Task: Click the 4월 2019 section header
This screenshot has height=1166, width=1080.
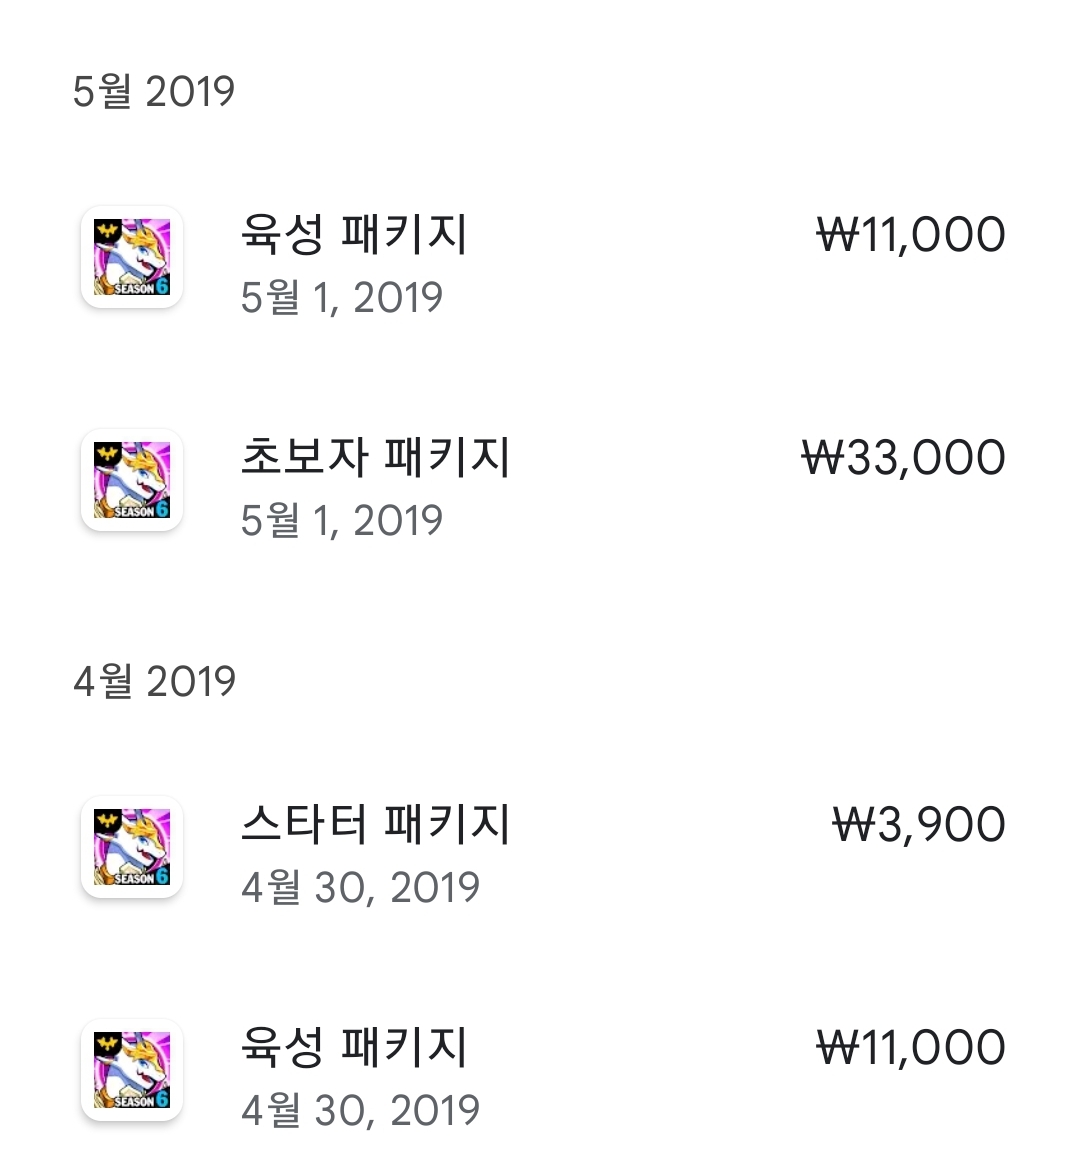Action: point(154,681)
